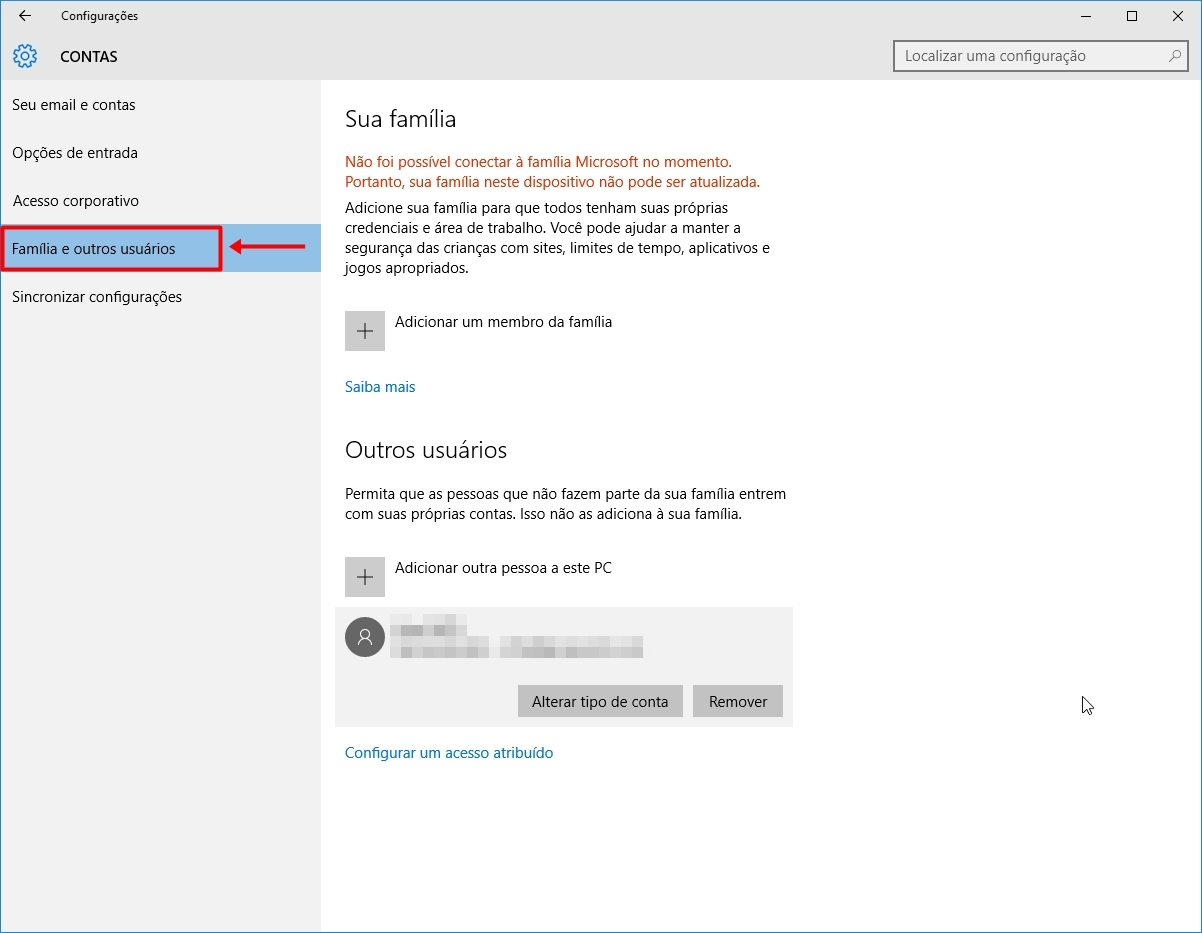
Task: Click the plus icon to add family member
Action: coord(365,331)
